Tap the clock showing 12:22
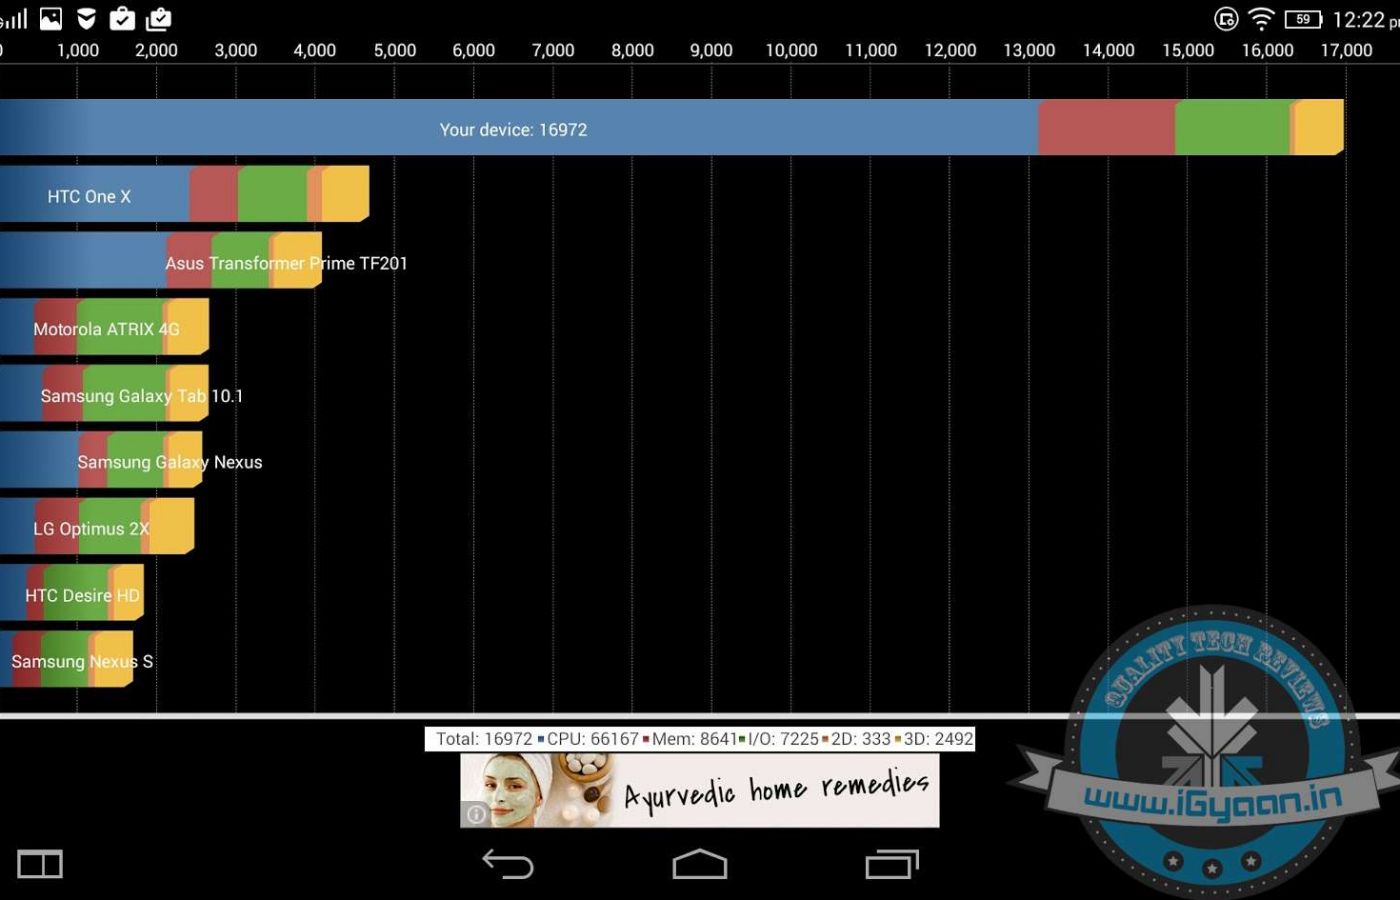 (x=1360, y=20)
